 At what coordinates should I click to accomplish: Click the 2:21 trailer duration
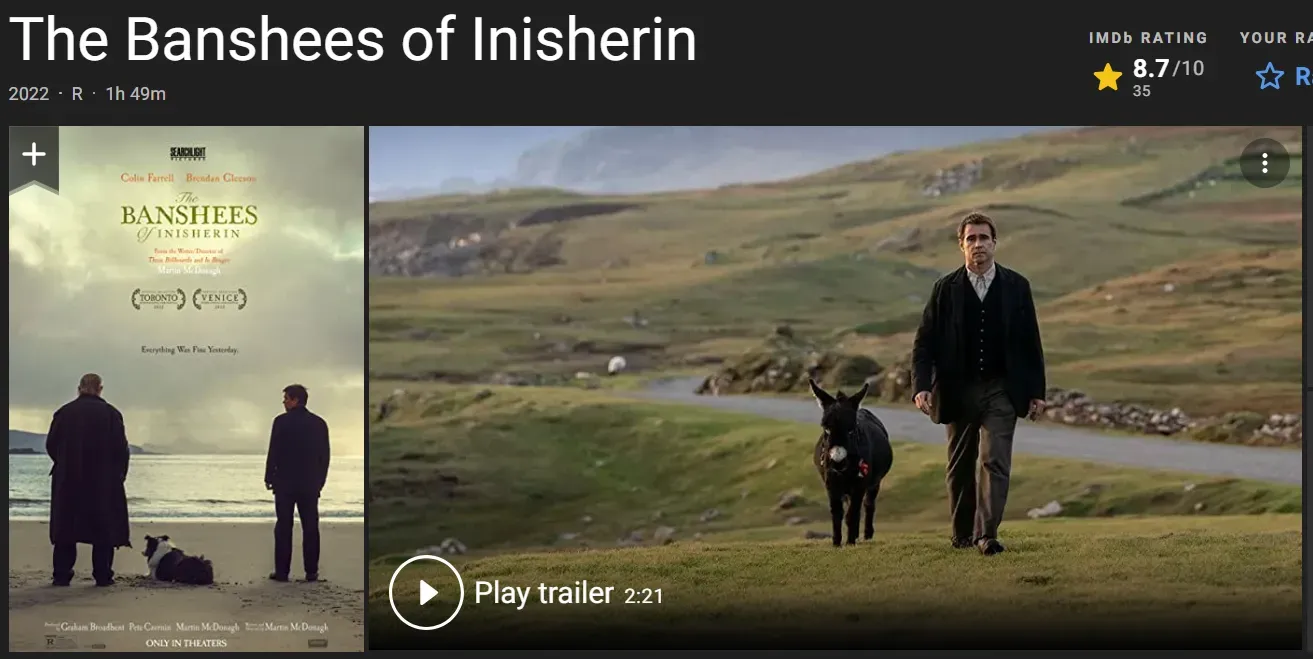pos(644,596)
